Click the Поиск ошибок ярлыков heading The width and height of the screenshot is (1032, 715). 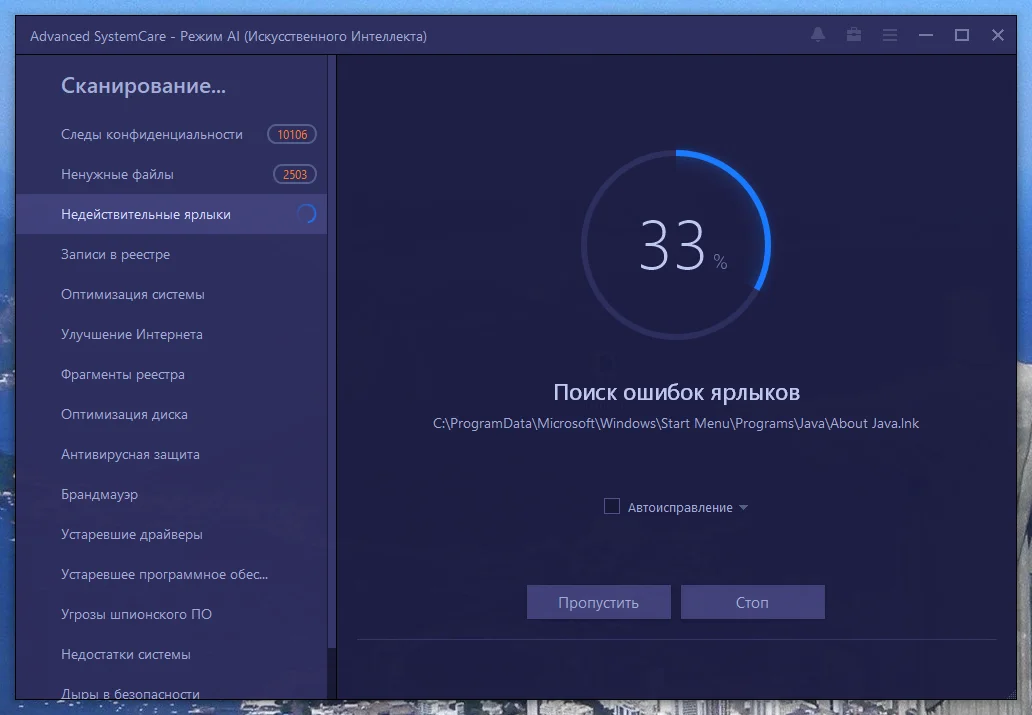tap(677, 392)
